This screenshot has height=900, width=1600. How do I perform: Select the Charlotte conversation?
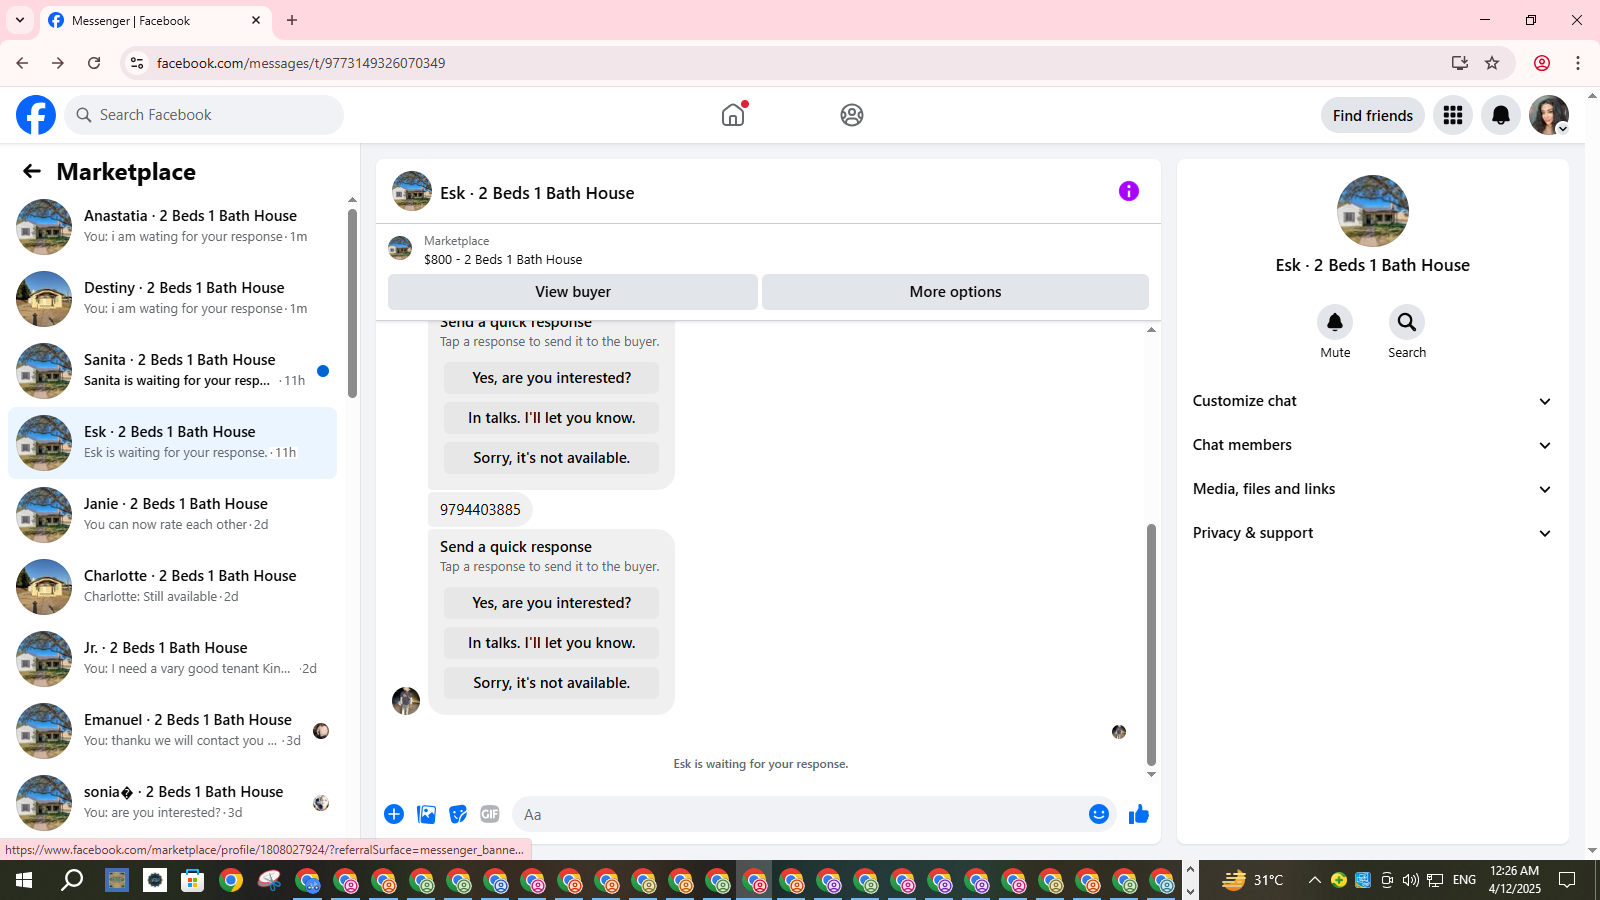point(172,587)
